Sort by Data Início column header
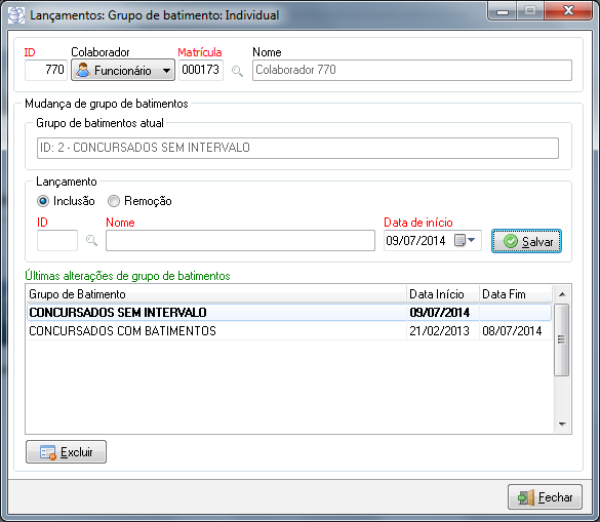 point(441,294)
